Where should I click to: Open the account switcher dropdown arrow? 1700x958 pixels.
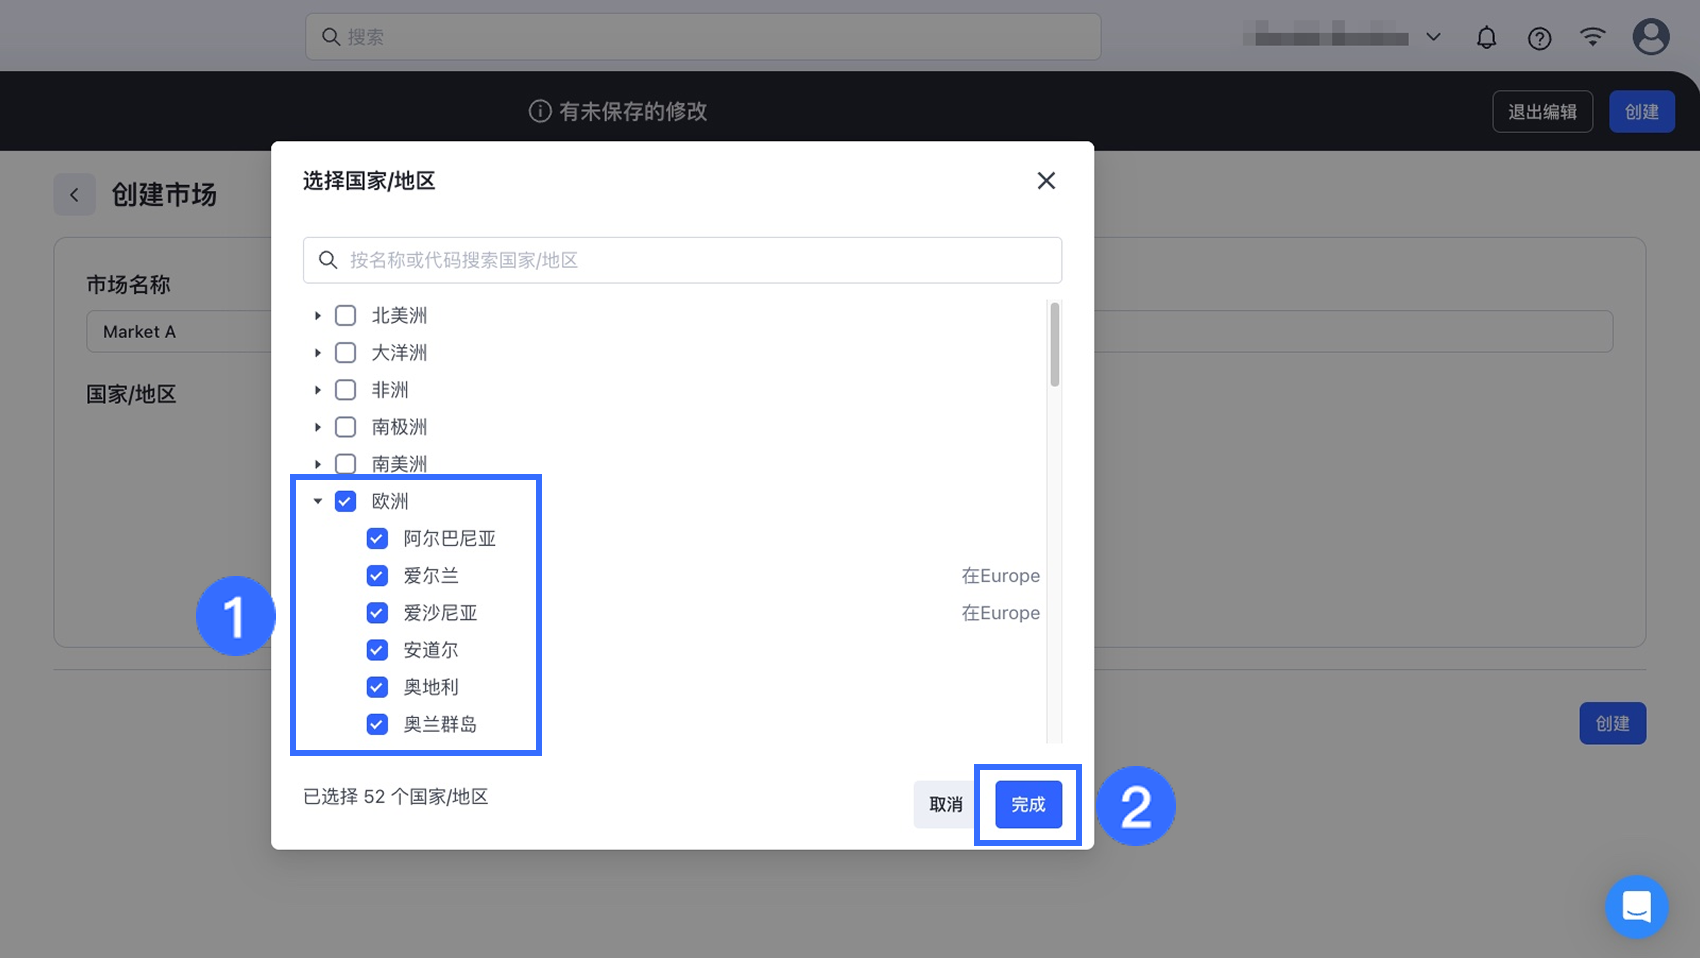point(1433,38)
